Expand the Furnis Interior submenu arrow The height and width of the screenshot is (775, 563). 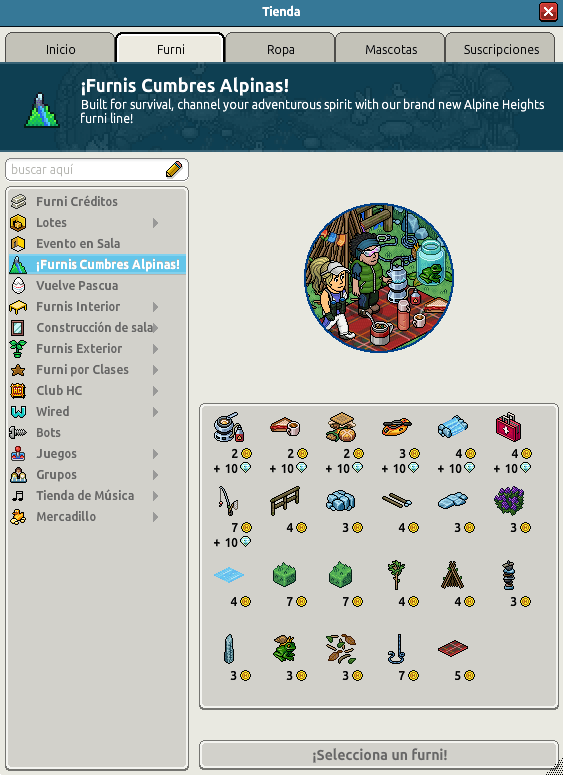155,307
